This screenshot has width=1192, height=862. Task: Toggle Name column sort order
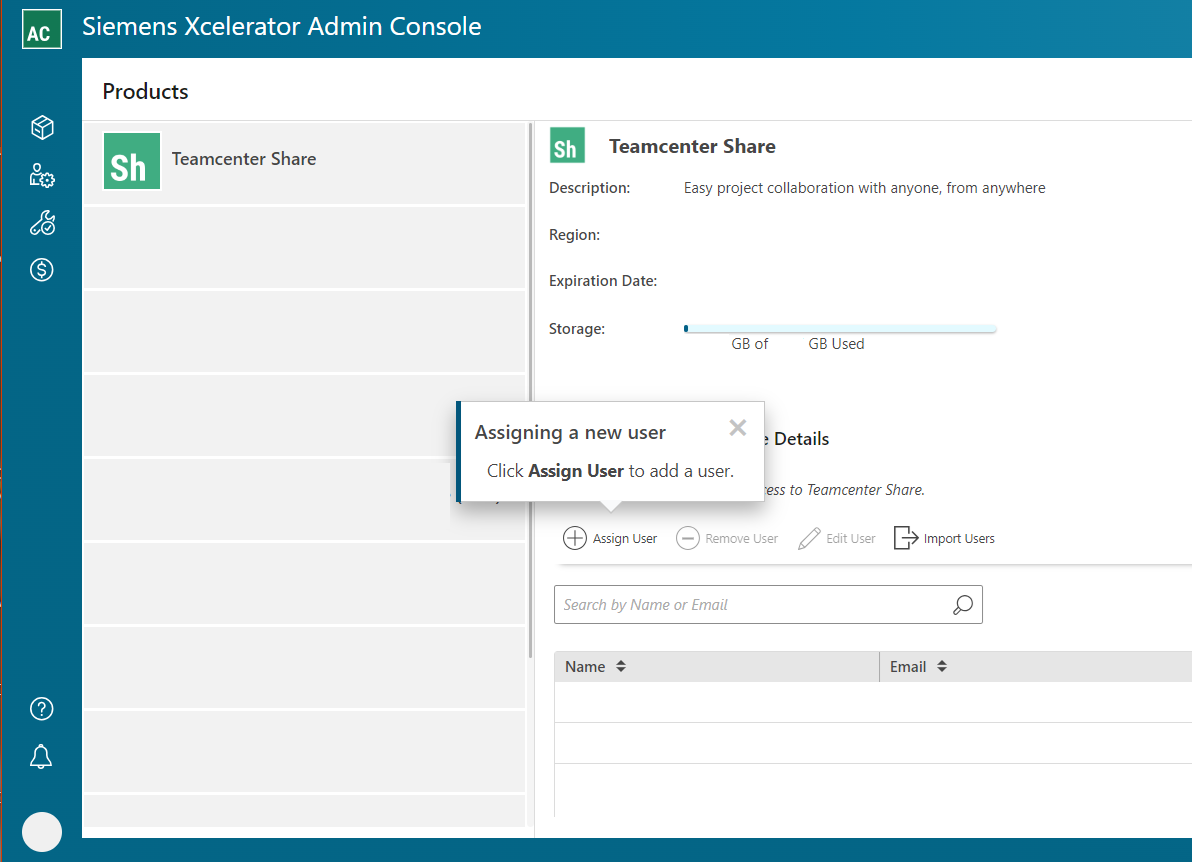pyautogui.click(x=620, y=666)
